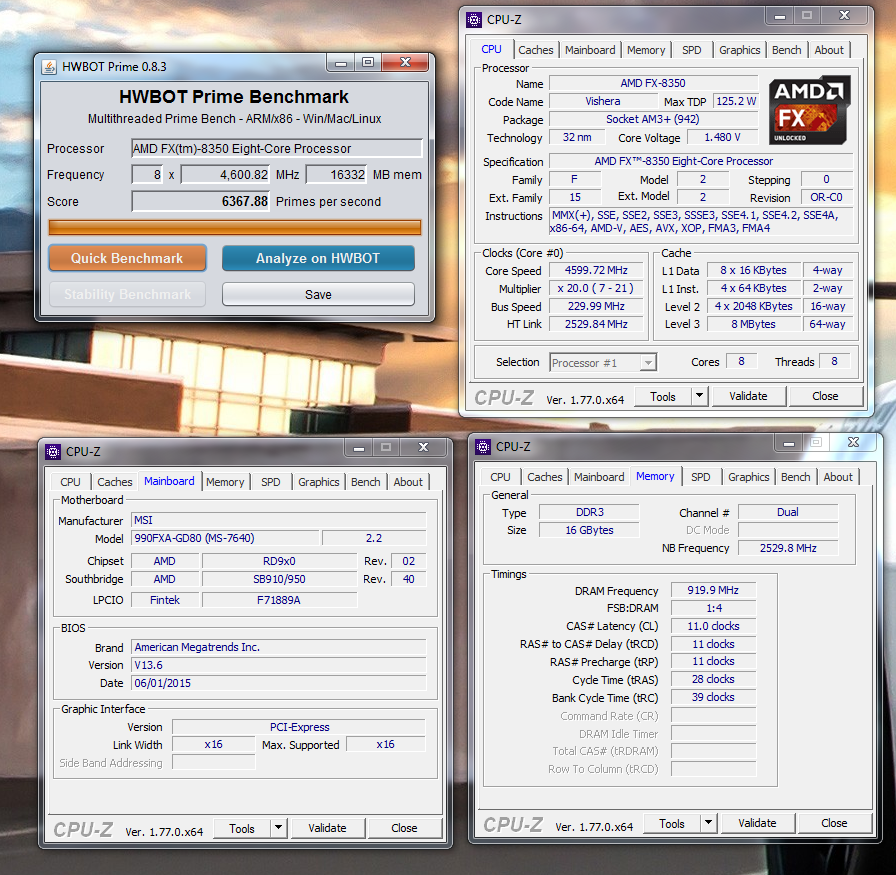This screenshot has width=896, height=875.
Task: Minimize the HWBOT Prime window
Action: coord(341,62)
